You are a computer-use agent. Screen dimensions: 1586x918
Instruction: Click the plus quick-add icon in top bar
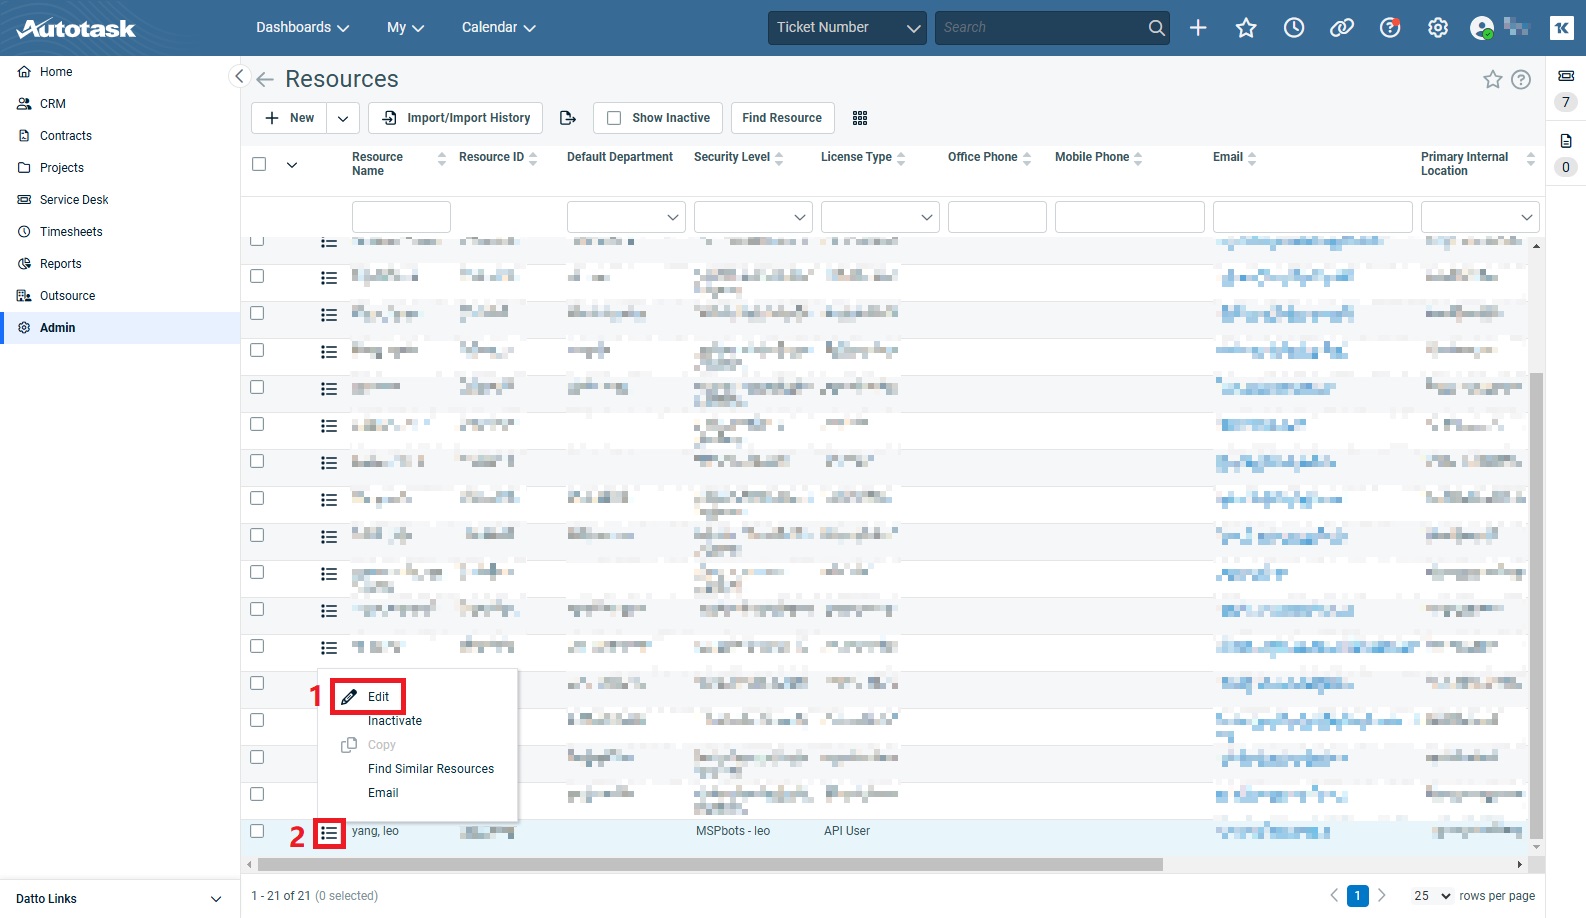point(1198,28)
